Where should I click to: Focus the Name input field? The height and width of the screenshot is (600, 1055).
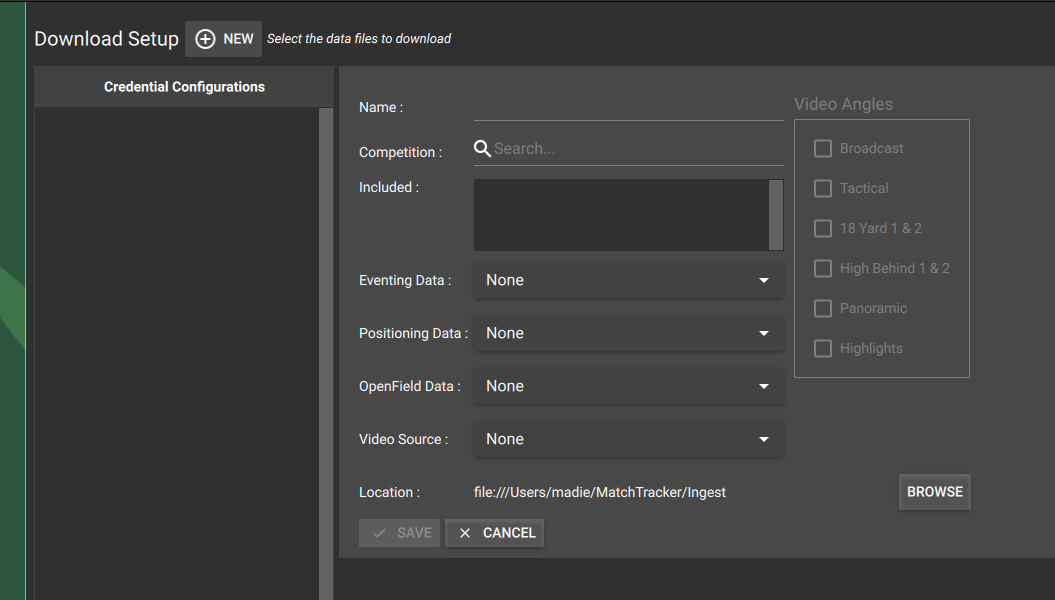(x=628, y=107)
